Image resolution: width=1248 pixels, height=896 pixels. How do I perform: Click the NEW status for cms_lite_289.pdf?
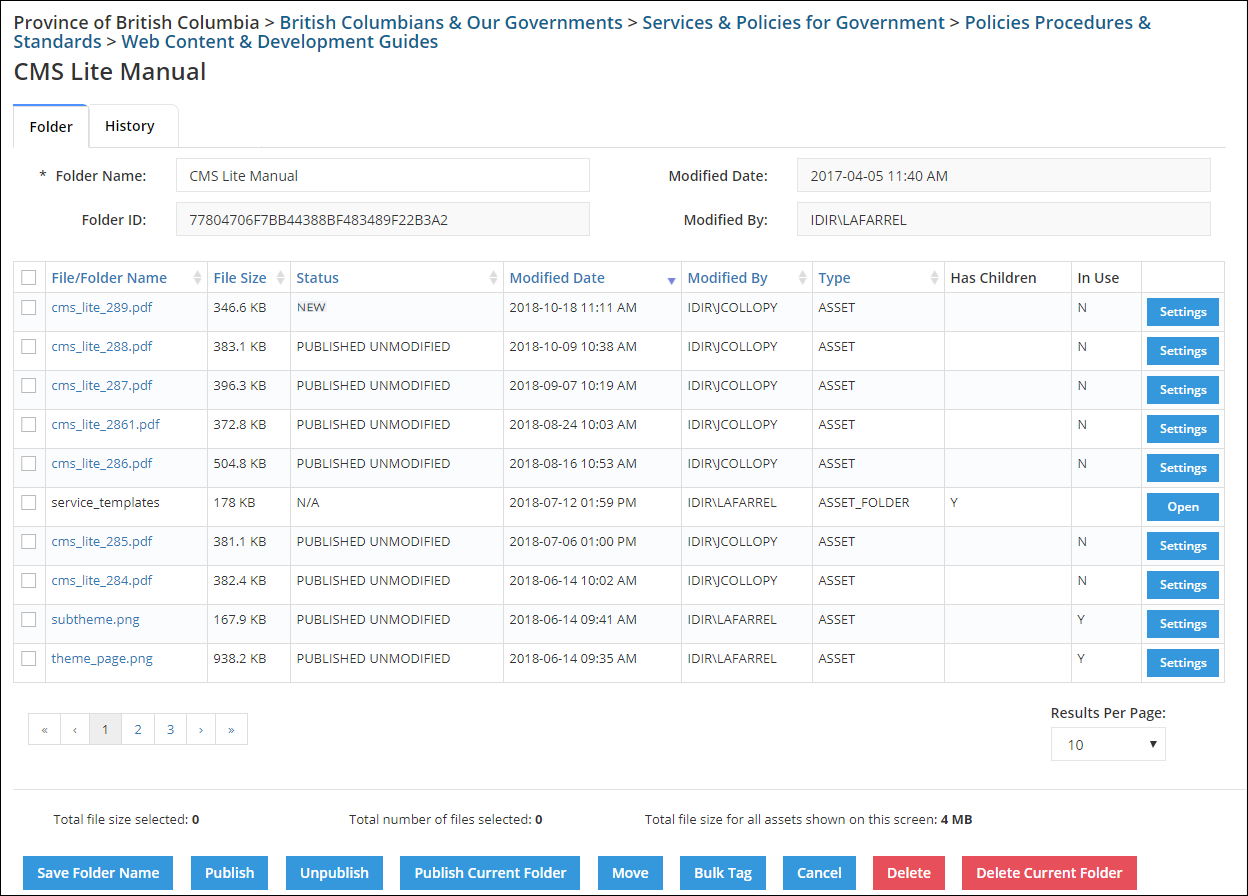(x=311, y=307)
